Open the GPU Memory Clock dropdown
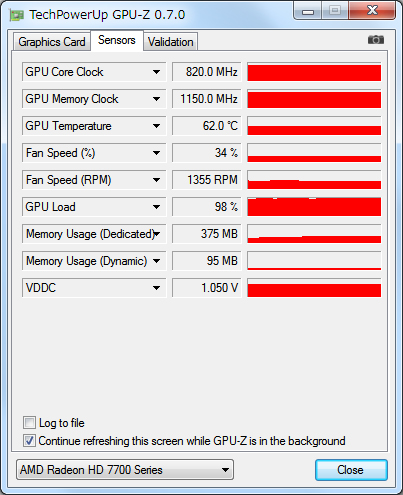403x495 pixels. tap(156, 99)
